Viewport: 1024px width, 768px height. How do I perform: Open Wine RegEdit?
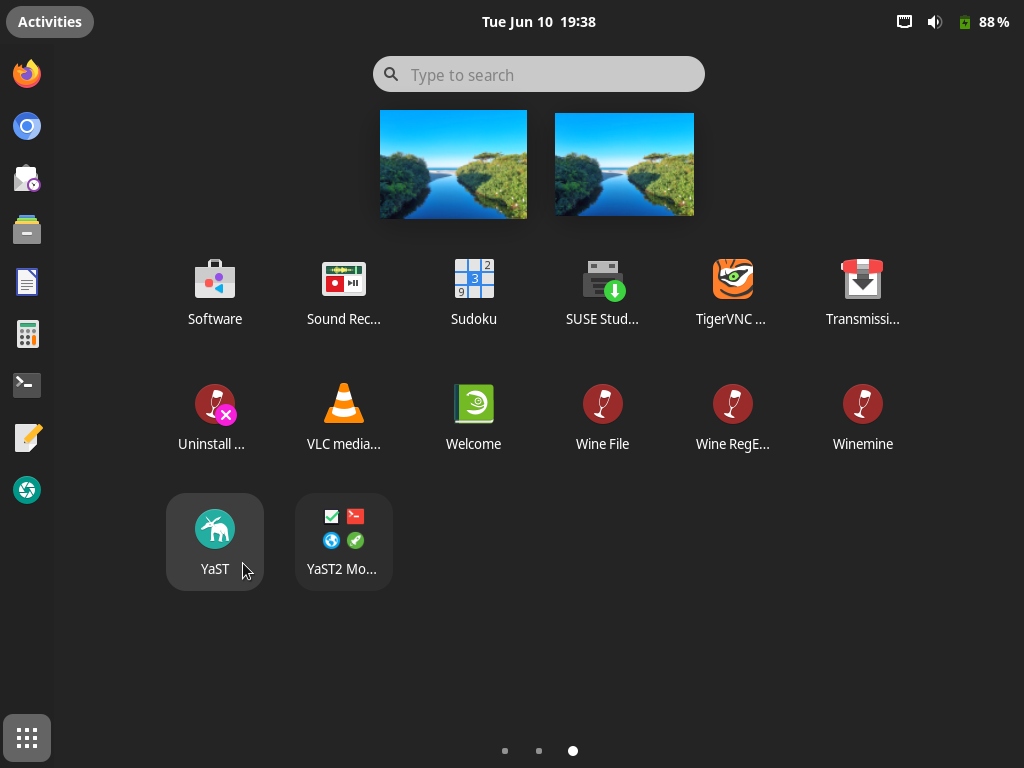click(x=732, y=417)
